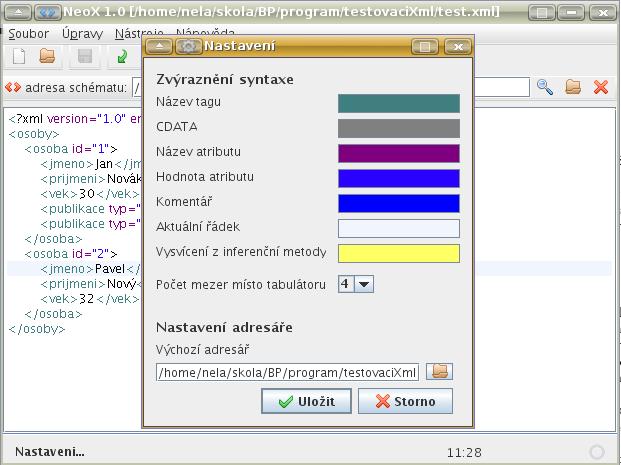Click Nastavení... status bar text
The width and height of the screenshot is (621, 465).
coord(50,452)
